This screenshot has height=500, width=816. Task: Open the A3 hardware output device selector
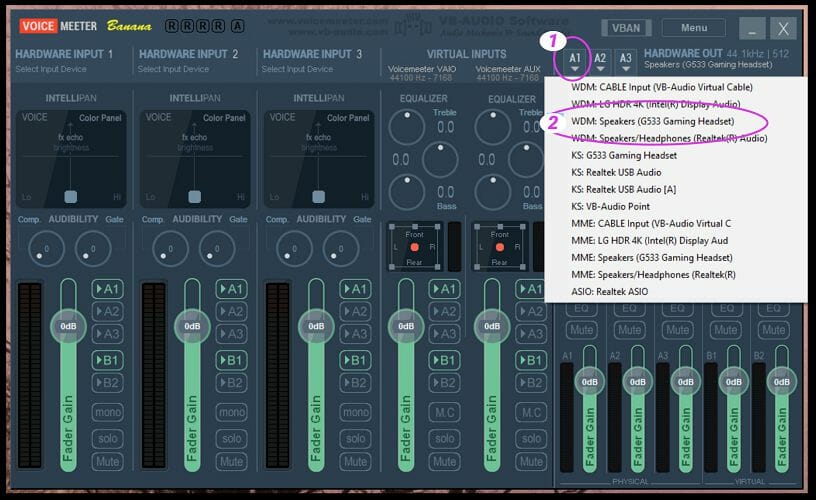click(x=626, y=62)
